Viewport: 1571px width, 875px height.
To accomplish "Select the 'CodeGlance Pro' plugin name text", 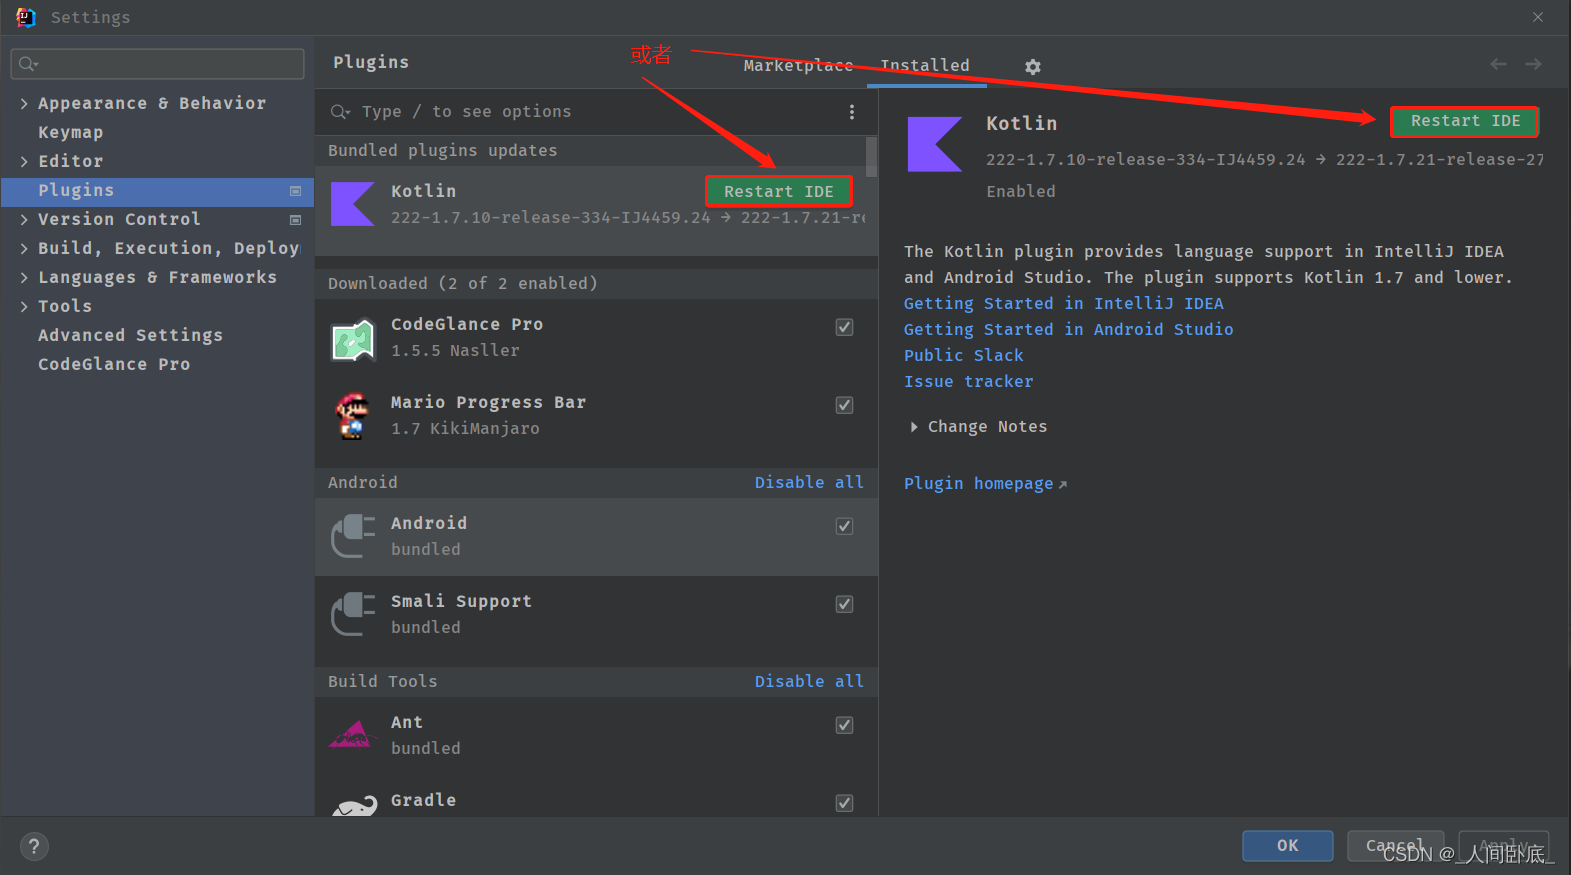I will 467,325.
